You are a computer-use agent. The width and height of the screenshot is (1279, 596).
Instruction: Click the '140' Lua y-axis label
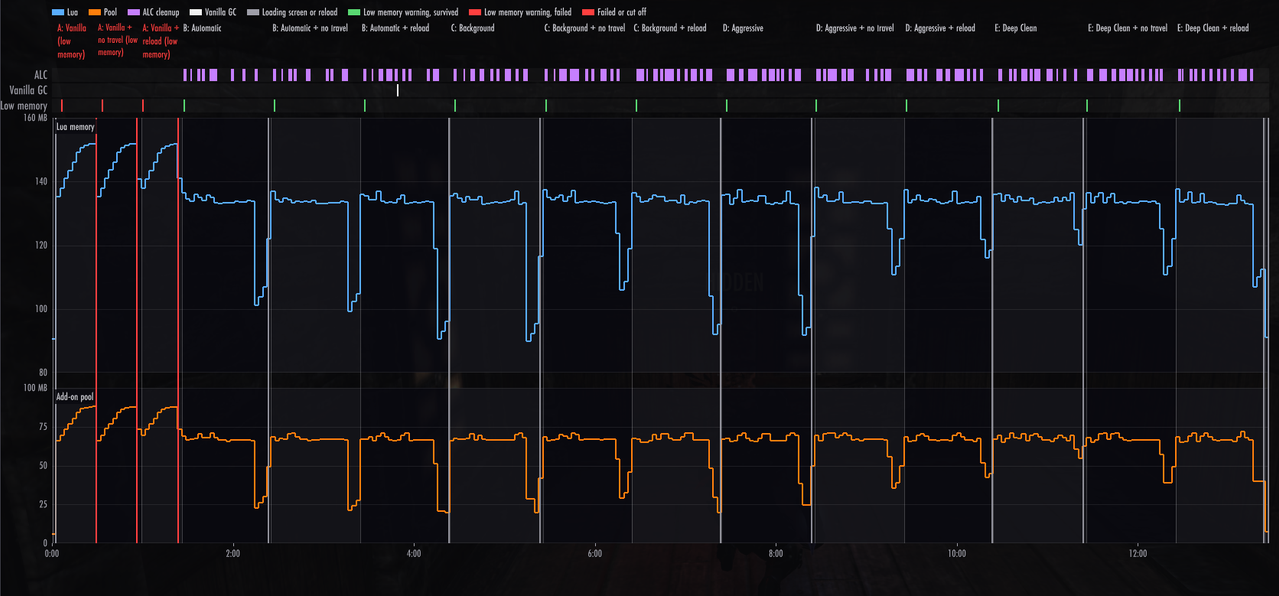click(x=41, y=182)
